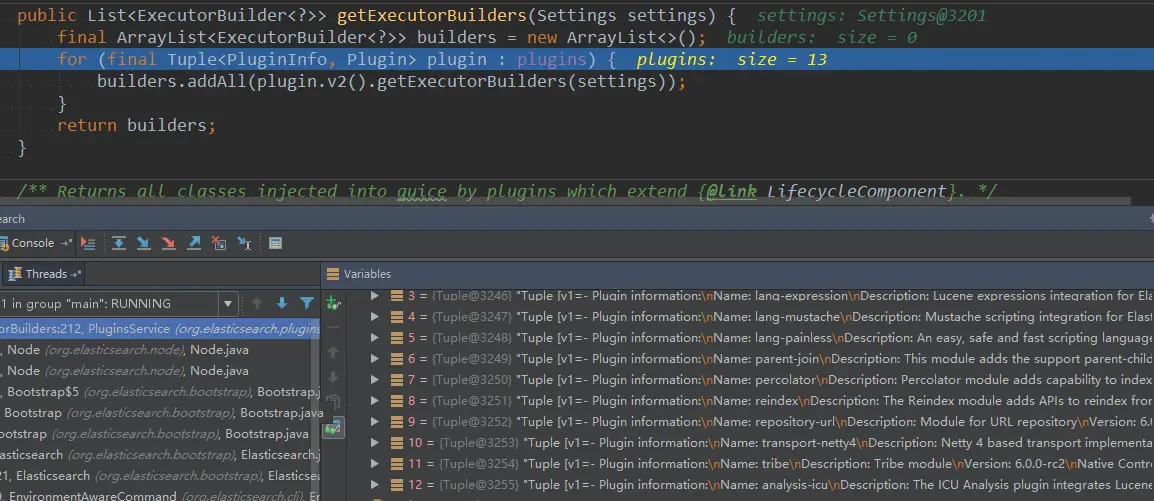Toggle the Show Watches glasses icon
The width and height of the screenshot is (1154, 501).
click(333, 427)
